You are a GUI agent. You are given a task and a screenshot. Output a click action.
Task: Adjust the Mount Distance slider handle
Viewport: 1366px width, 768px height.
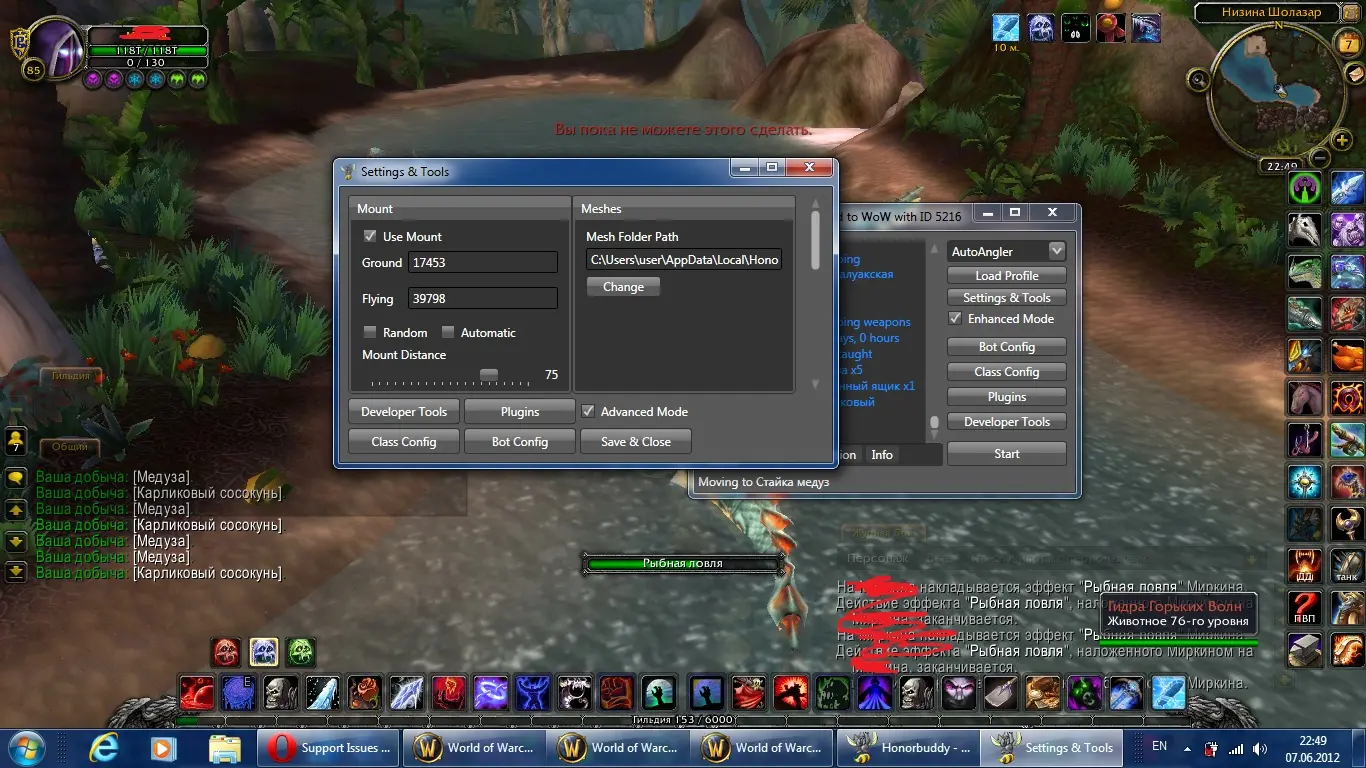click(488, 375)
